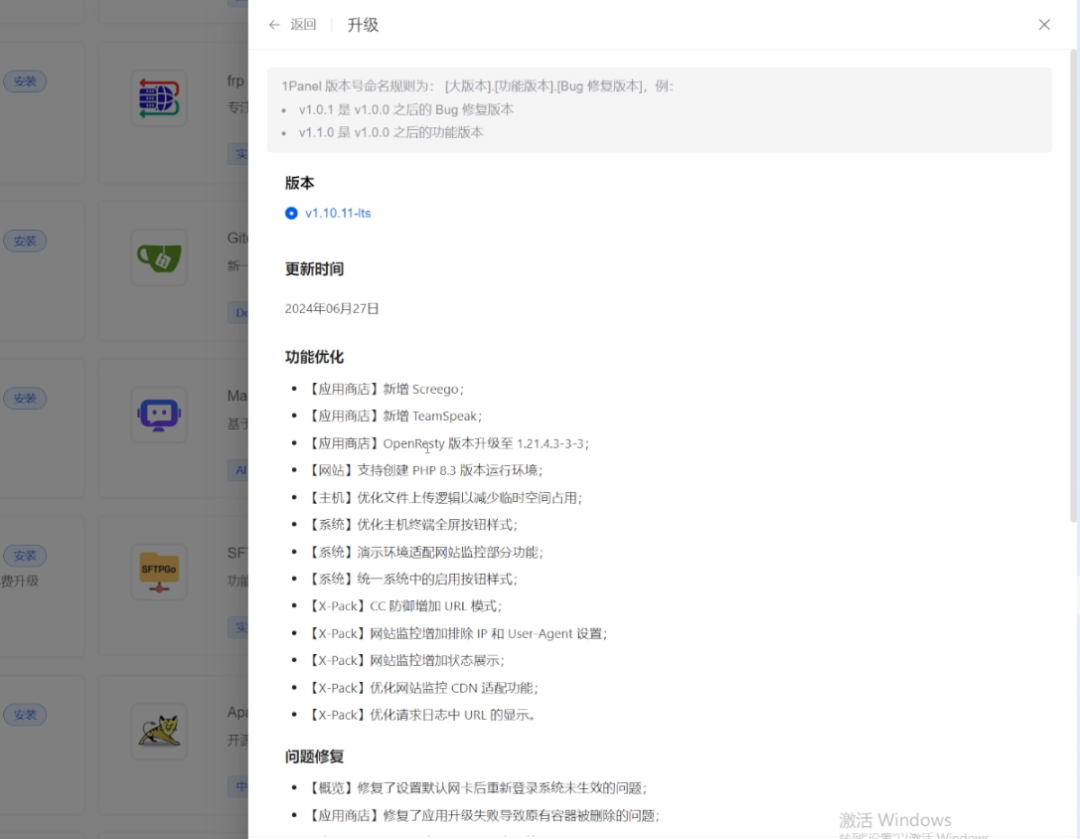Click the 1Panel 版本号命名规则 note text
Image resolution: width=1080 pixels, height=839 pixels.
click(477, 87)
